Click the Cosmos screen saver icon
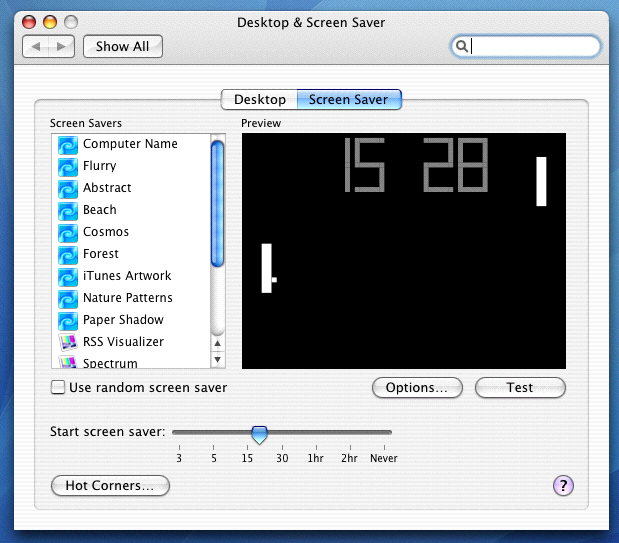Image resolution: width=619 pixels, height=543 pixels. click(x=68, y=233)
